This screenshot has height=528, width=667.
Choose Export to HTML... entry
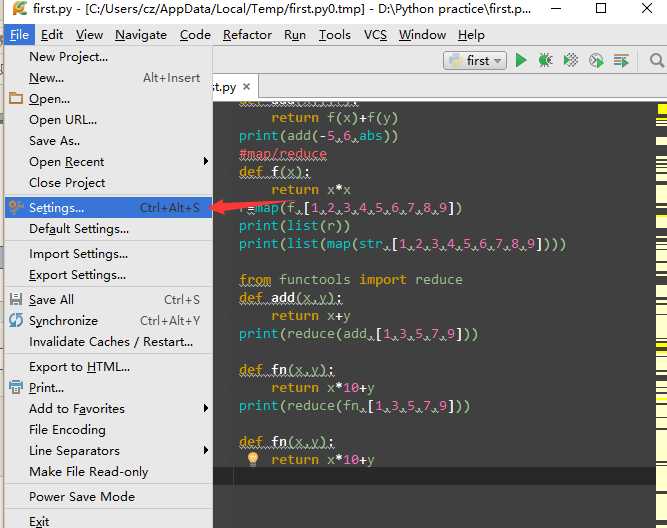108,366
